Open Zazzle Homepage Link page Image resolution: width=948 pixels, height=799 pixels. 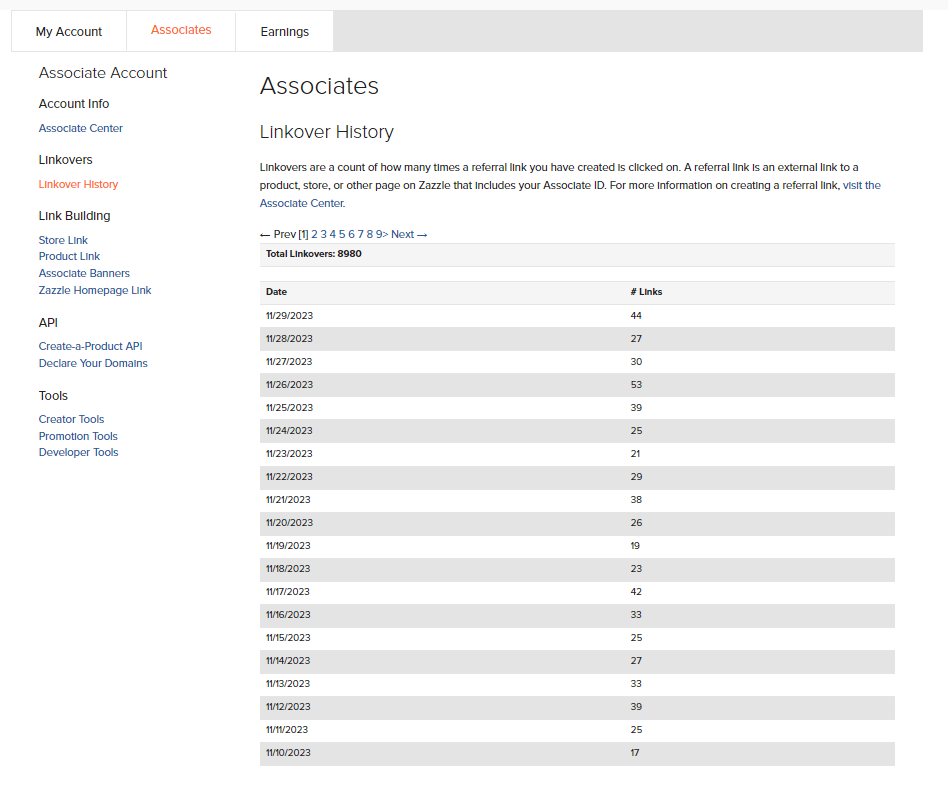tap(95, 290)
